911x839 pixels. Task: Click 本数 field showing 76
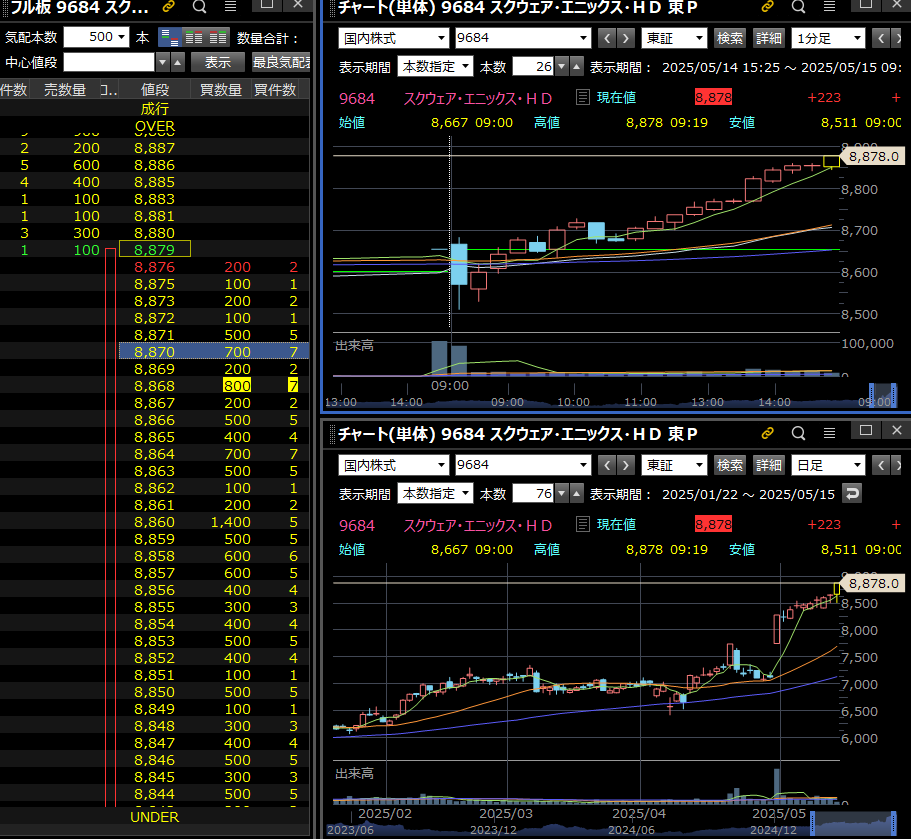tap(533, 494)
